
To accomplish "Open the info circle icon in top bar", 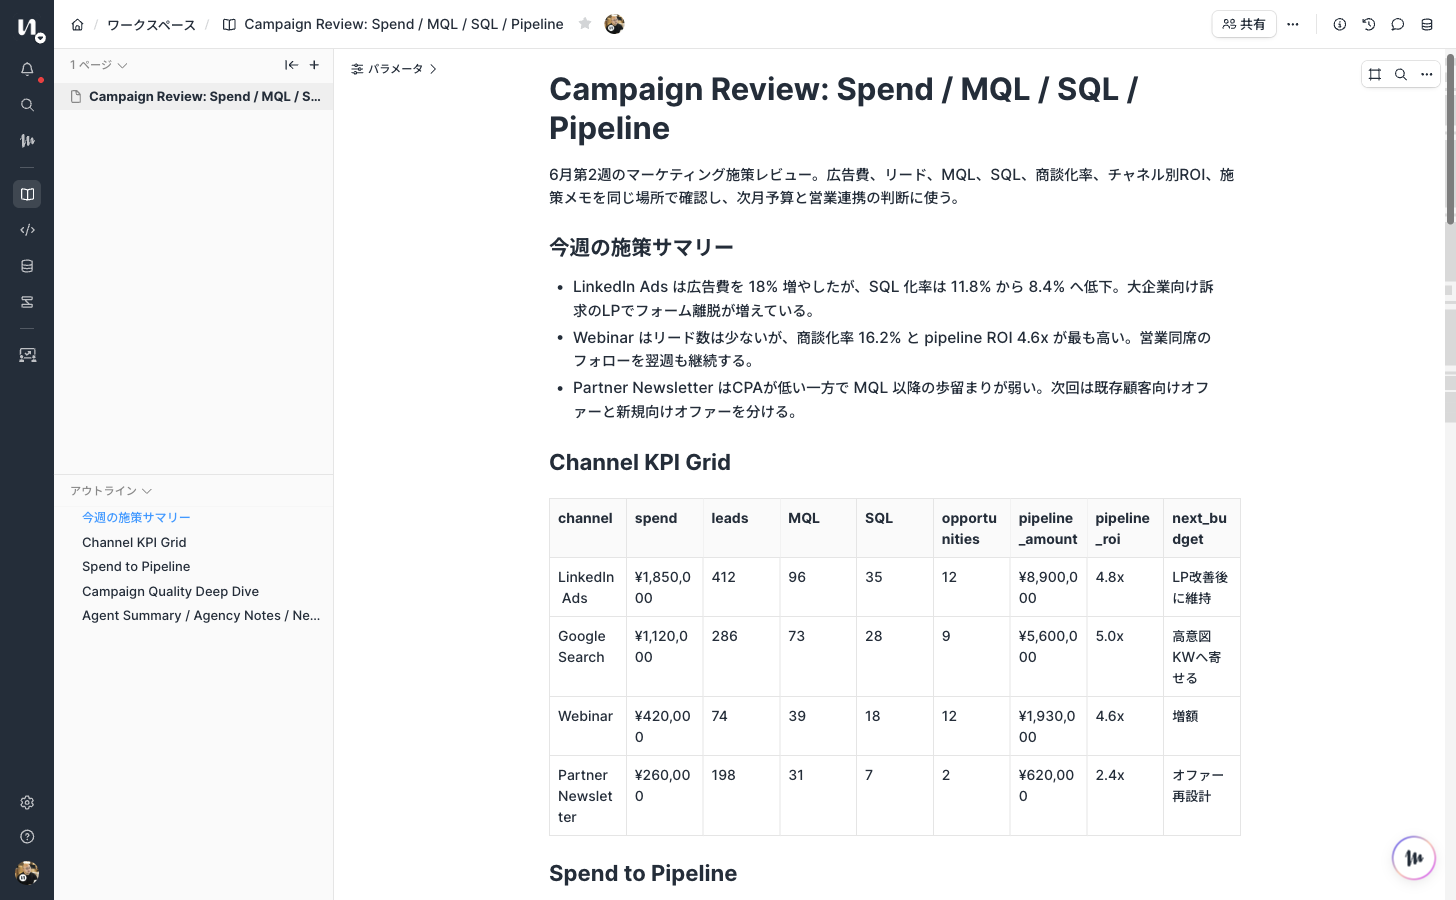I will click(x=1340, y=24).
